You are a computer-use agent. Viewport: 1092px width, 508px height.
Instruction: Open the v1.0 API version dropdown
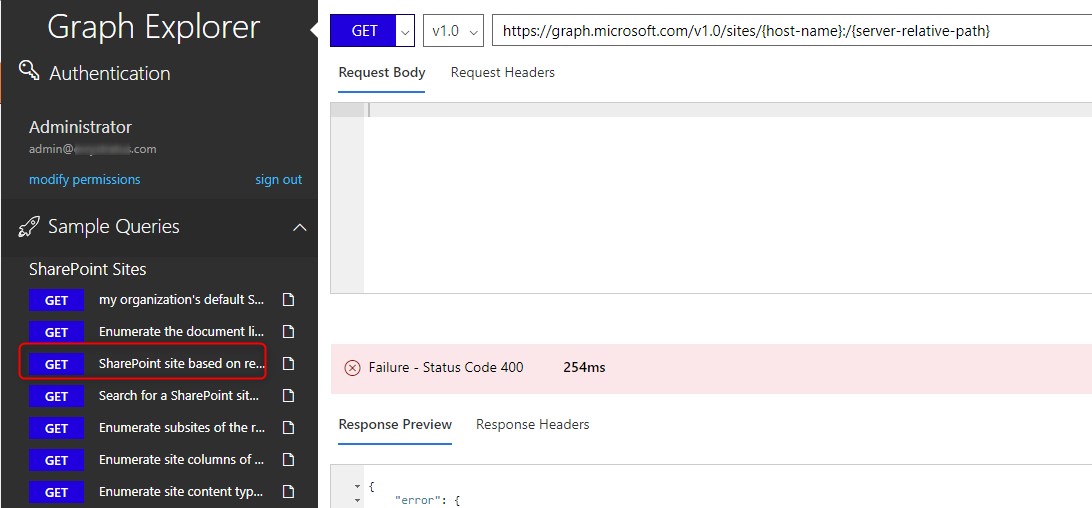453,31
